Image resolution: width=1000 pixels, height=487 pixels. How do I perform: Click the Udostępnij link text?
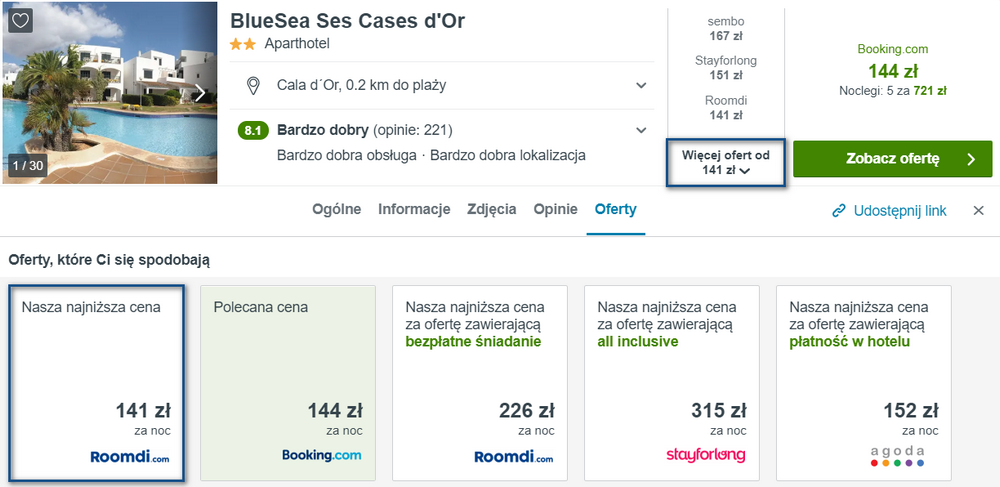(x=900, y=211)
